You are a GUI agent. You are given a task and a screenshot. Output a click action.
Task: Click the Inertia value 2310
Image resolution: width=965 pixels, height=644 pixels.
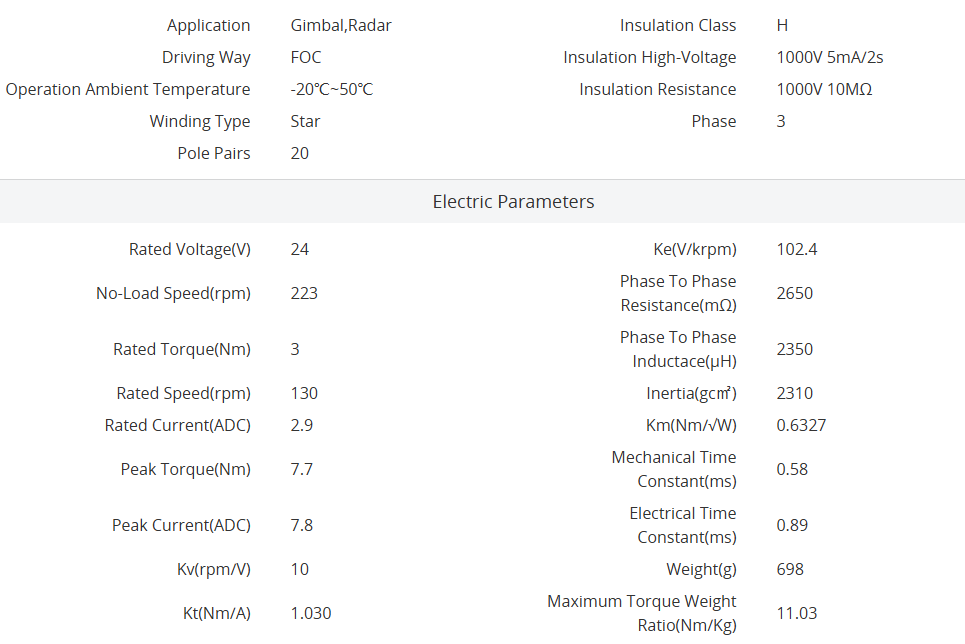[x=794, y=394]
